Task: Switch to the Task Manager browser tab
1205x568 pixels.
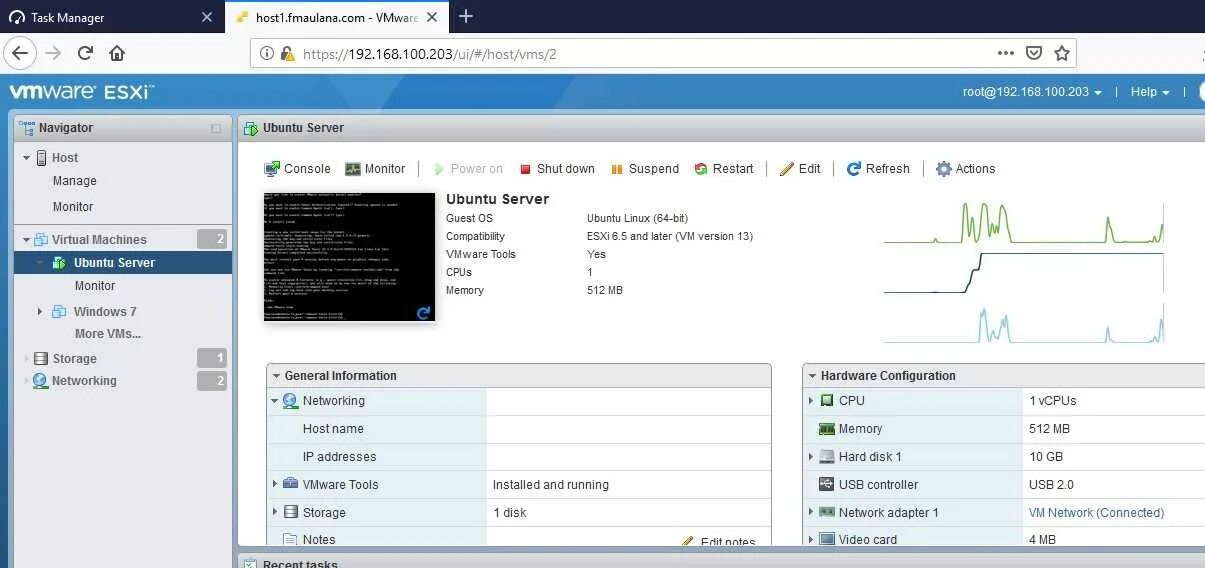Action: 110,18
